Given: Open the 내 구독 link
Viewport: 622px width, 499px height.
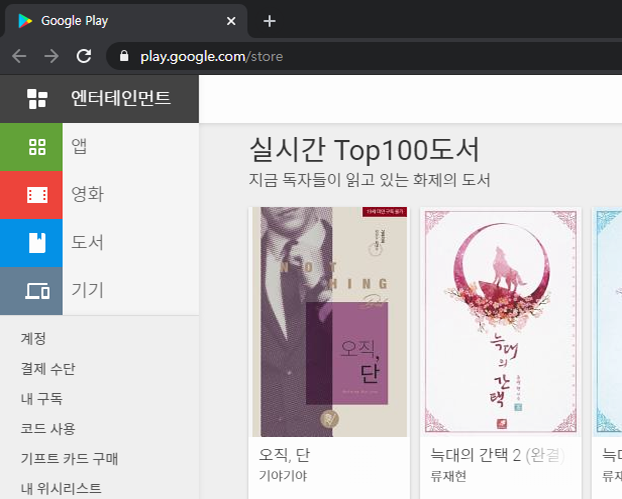Looking at the screenshot, I should 42,399.
